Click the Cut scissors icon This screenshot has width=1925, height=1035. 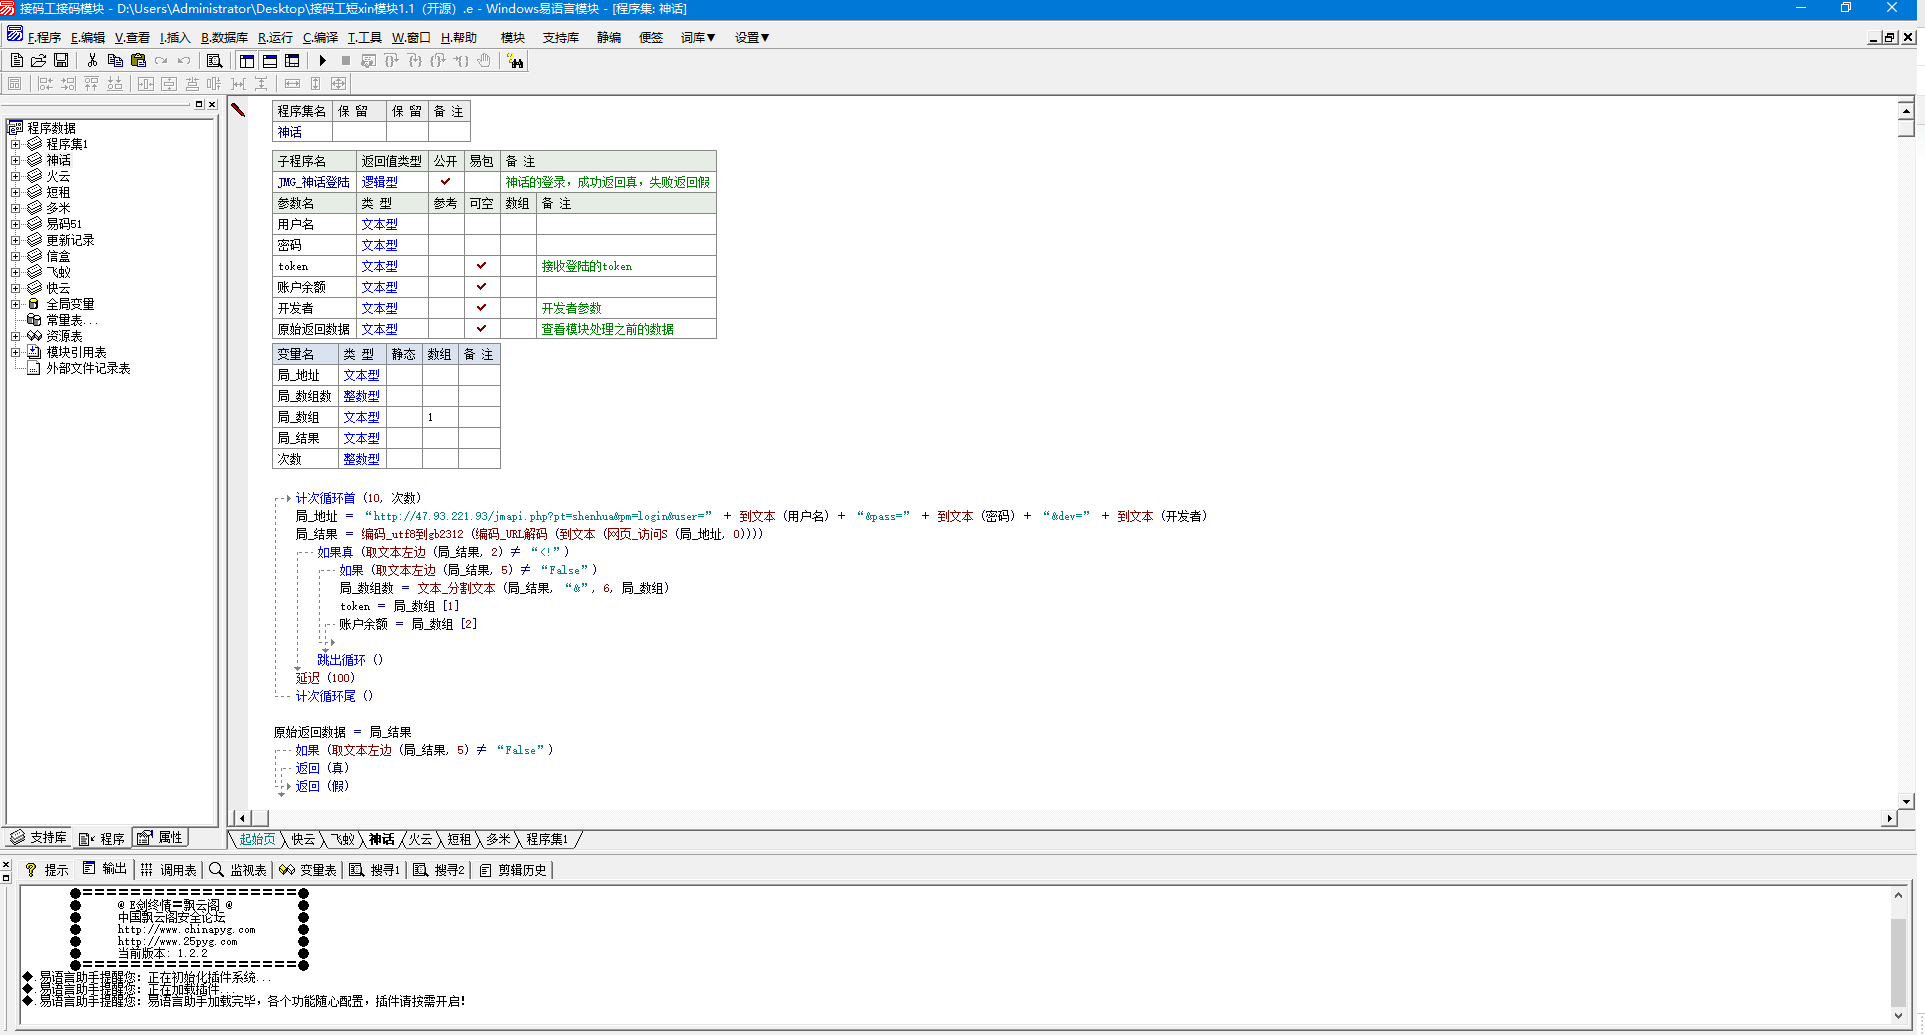pos(92,60)
